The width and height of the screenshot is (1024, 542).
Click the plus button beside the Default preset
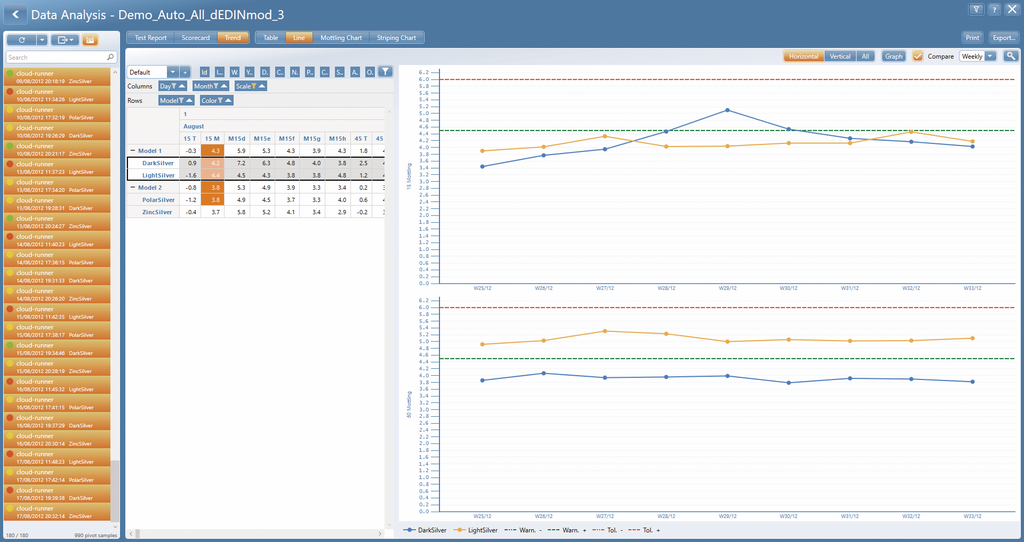point(185,72)
